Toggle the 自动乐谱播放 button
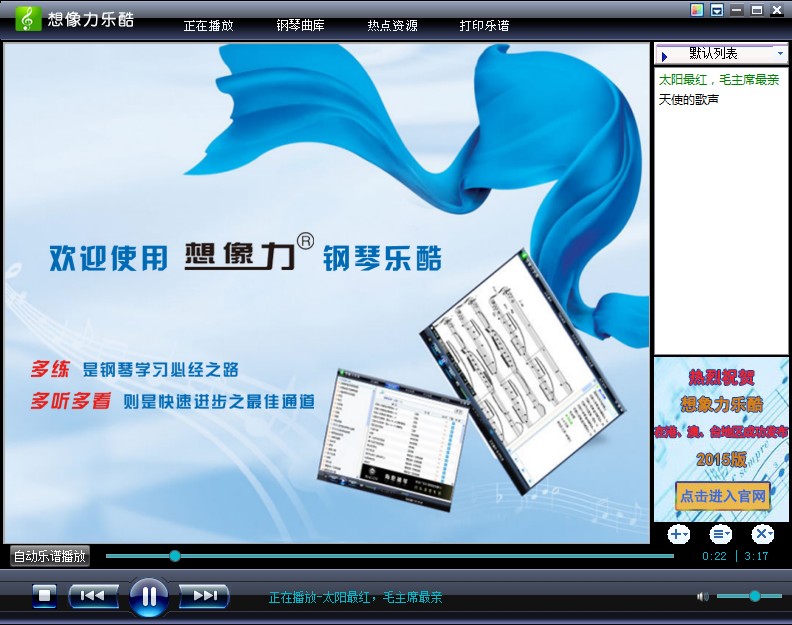The image size is (792, 625). pyautogui.click(x=50, y=556)
